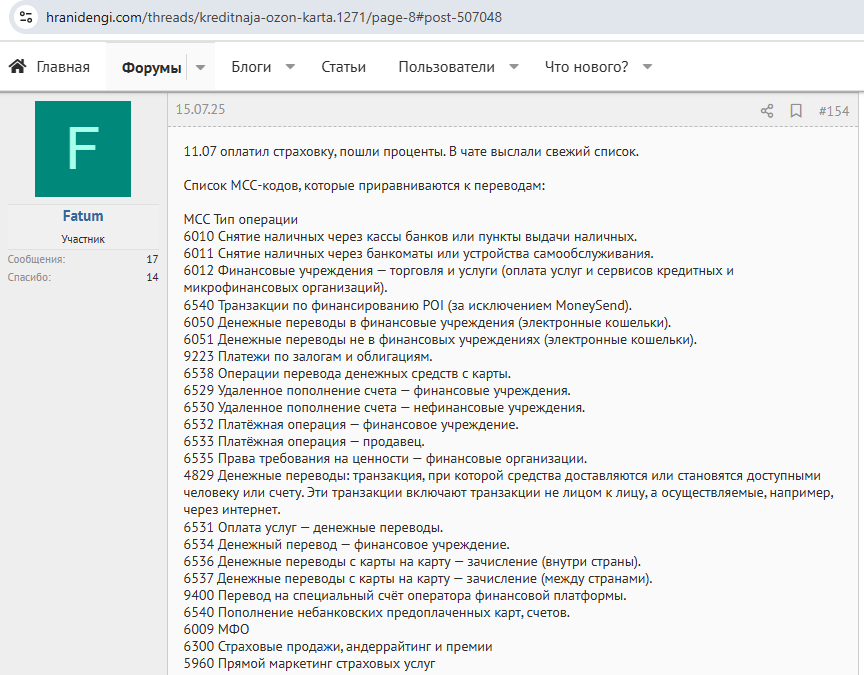Open the Блоги section
Image resolution: width=864 pixels, height=675 pixels.
point(251,67)
